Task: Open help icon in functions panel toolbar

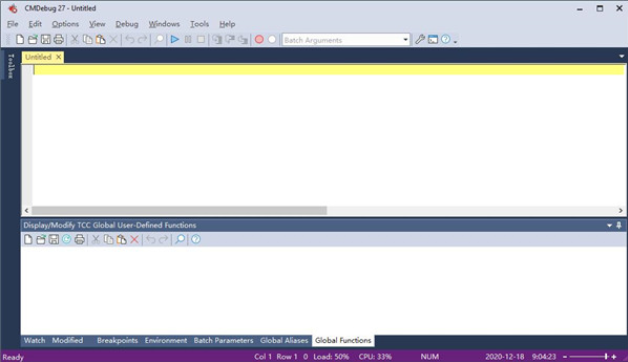Action: [196, 239]
